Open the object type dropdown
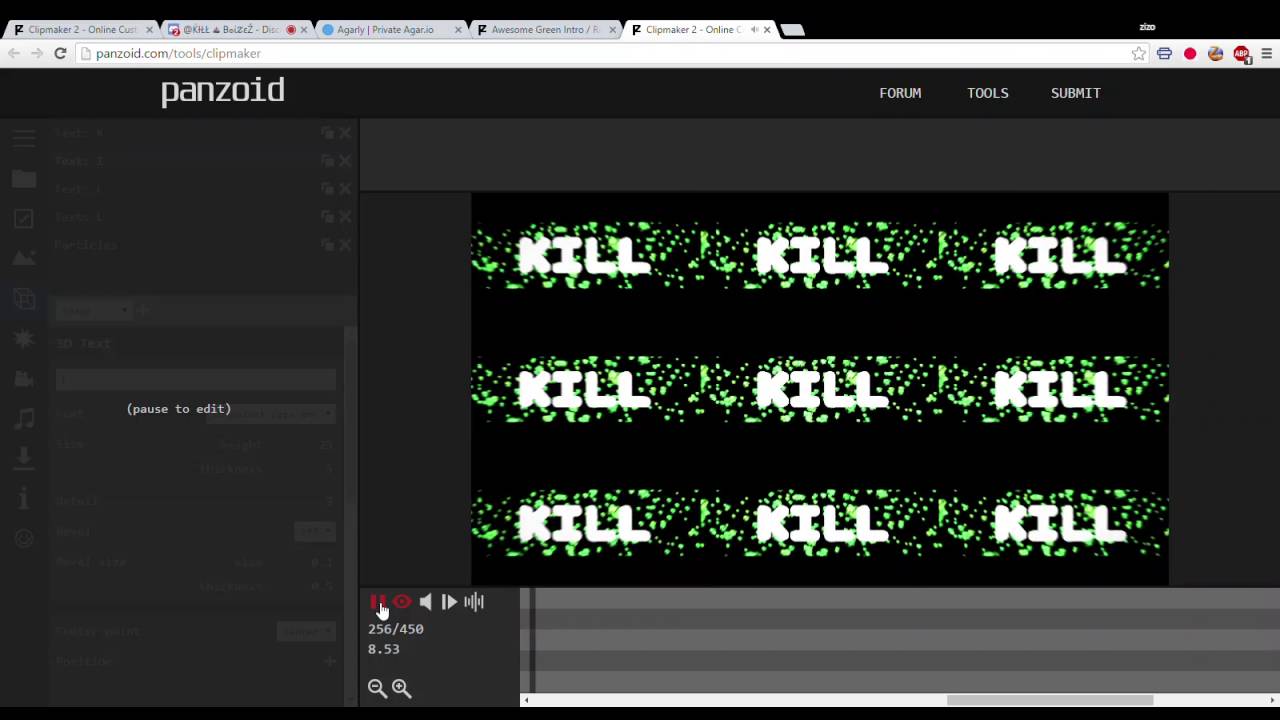 93,311
